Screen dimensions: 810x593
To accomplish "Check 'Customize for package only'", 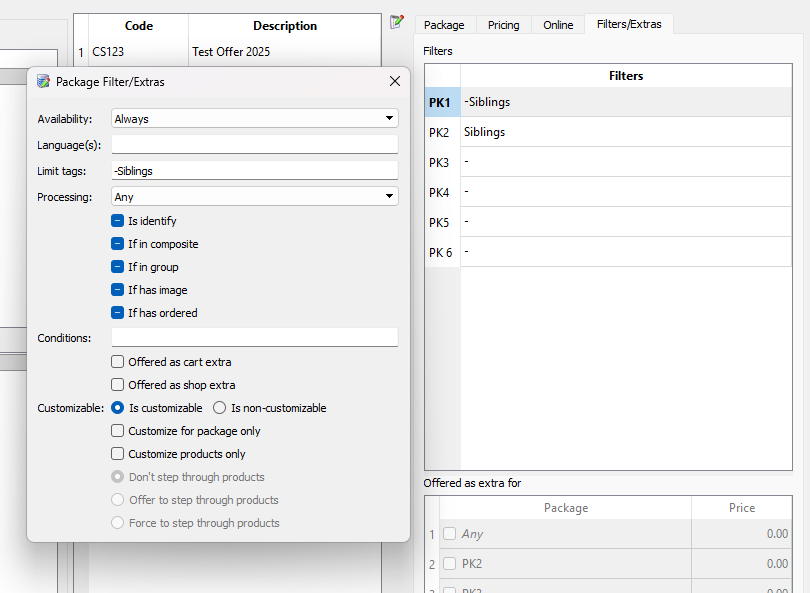I will 118,431.
